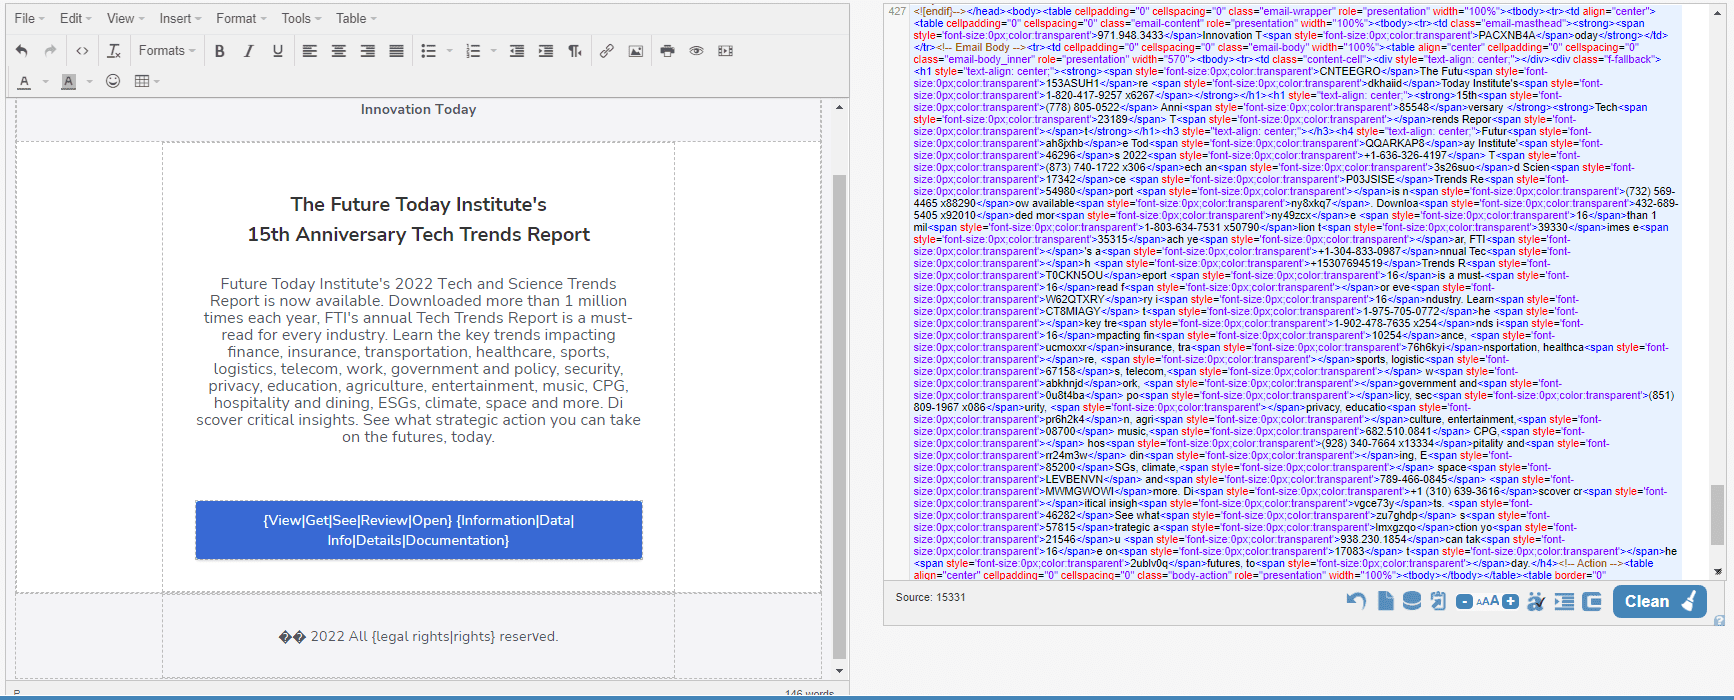Image resolution: width=1734 pixels, height=700 pixels.
Task: Clear formatting with the Tx icon
Action: [x=114, y=51]
